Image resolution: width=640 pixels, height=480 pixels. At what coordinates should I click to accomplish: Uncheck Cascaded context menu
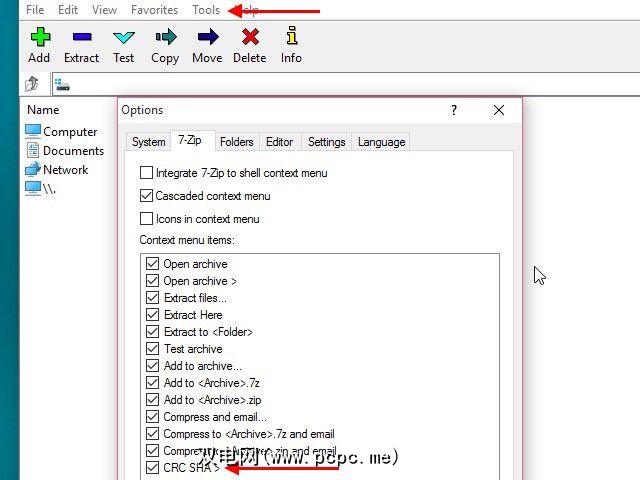[146, 196]
